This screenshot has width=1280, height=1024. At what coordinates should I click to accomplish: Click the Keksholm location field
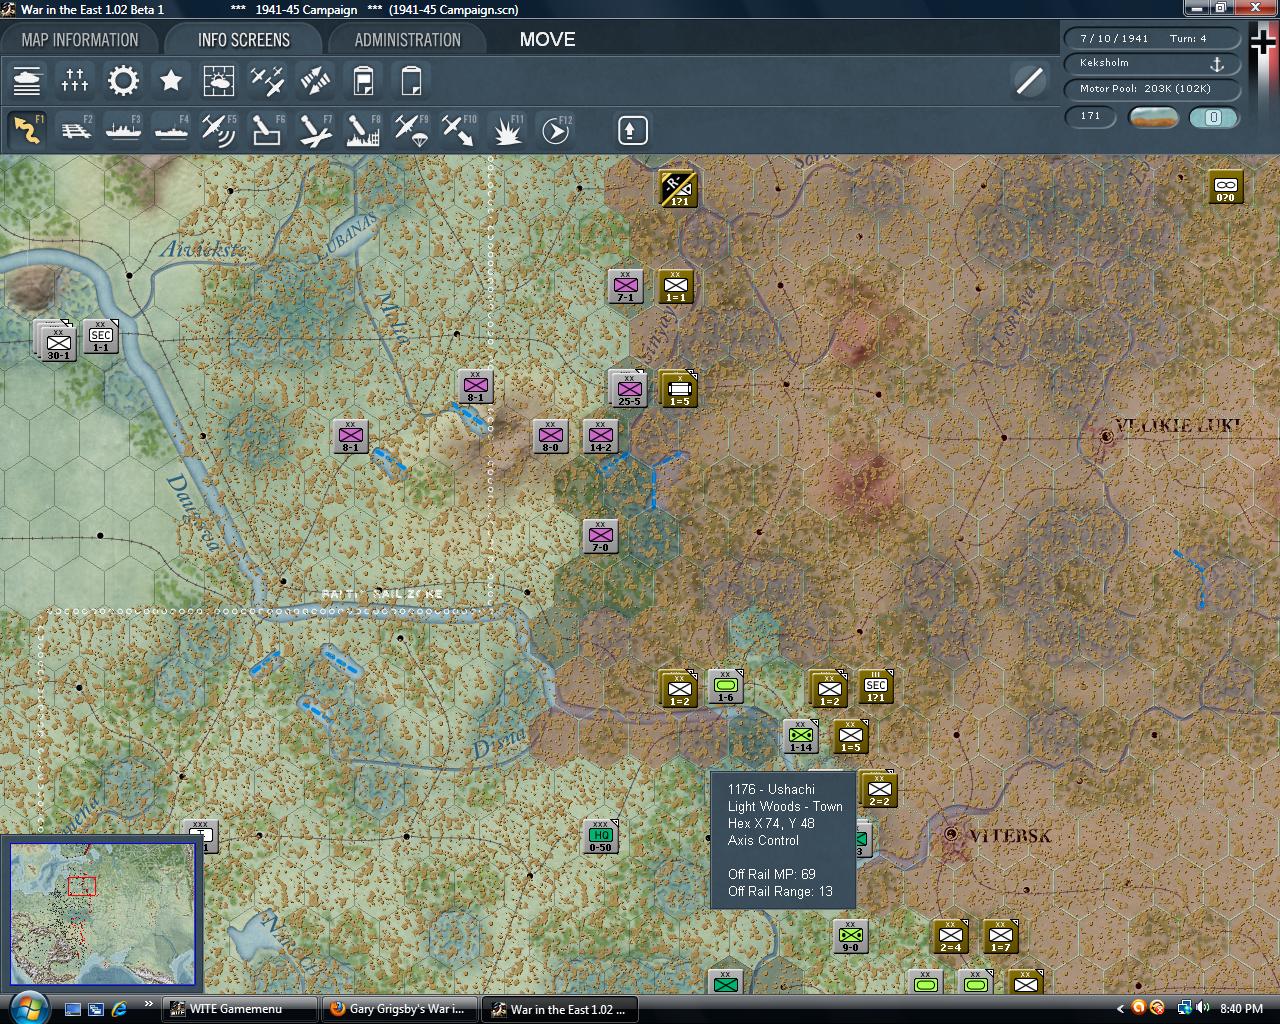tap(1153, 63)
